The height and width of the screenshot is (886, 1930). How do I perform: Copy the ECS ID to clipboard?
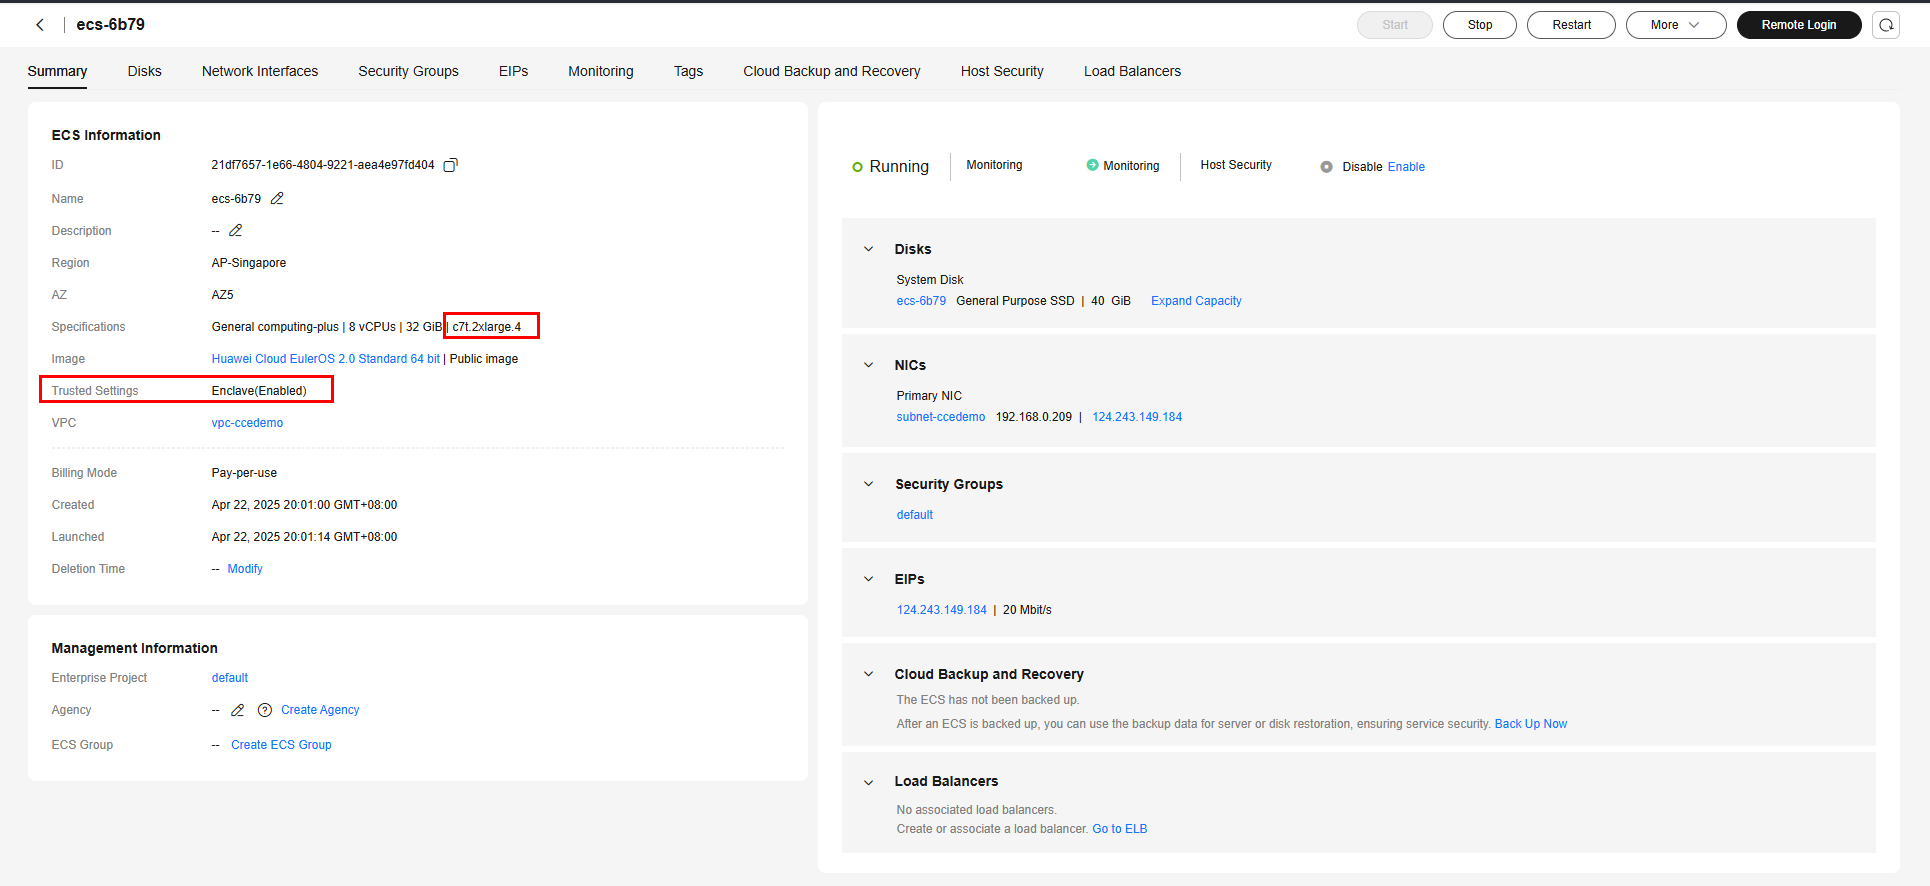(451, 165)
